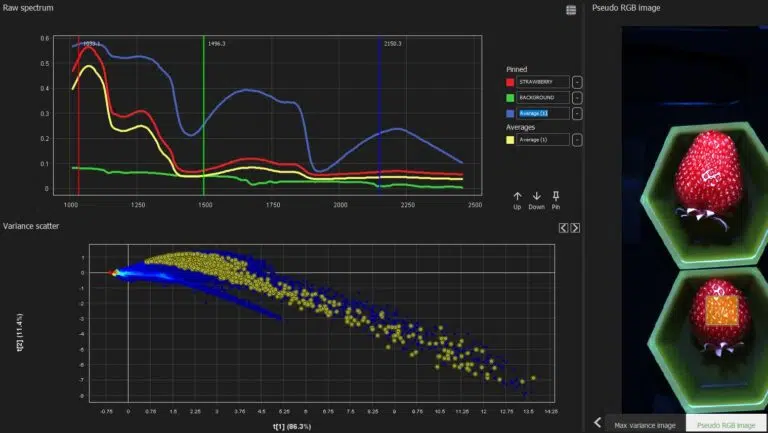Viewport: 768px width, 433px height.
Task: Switch to Pseudo RGB image tab
Action: click(x=726, y=425)
